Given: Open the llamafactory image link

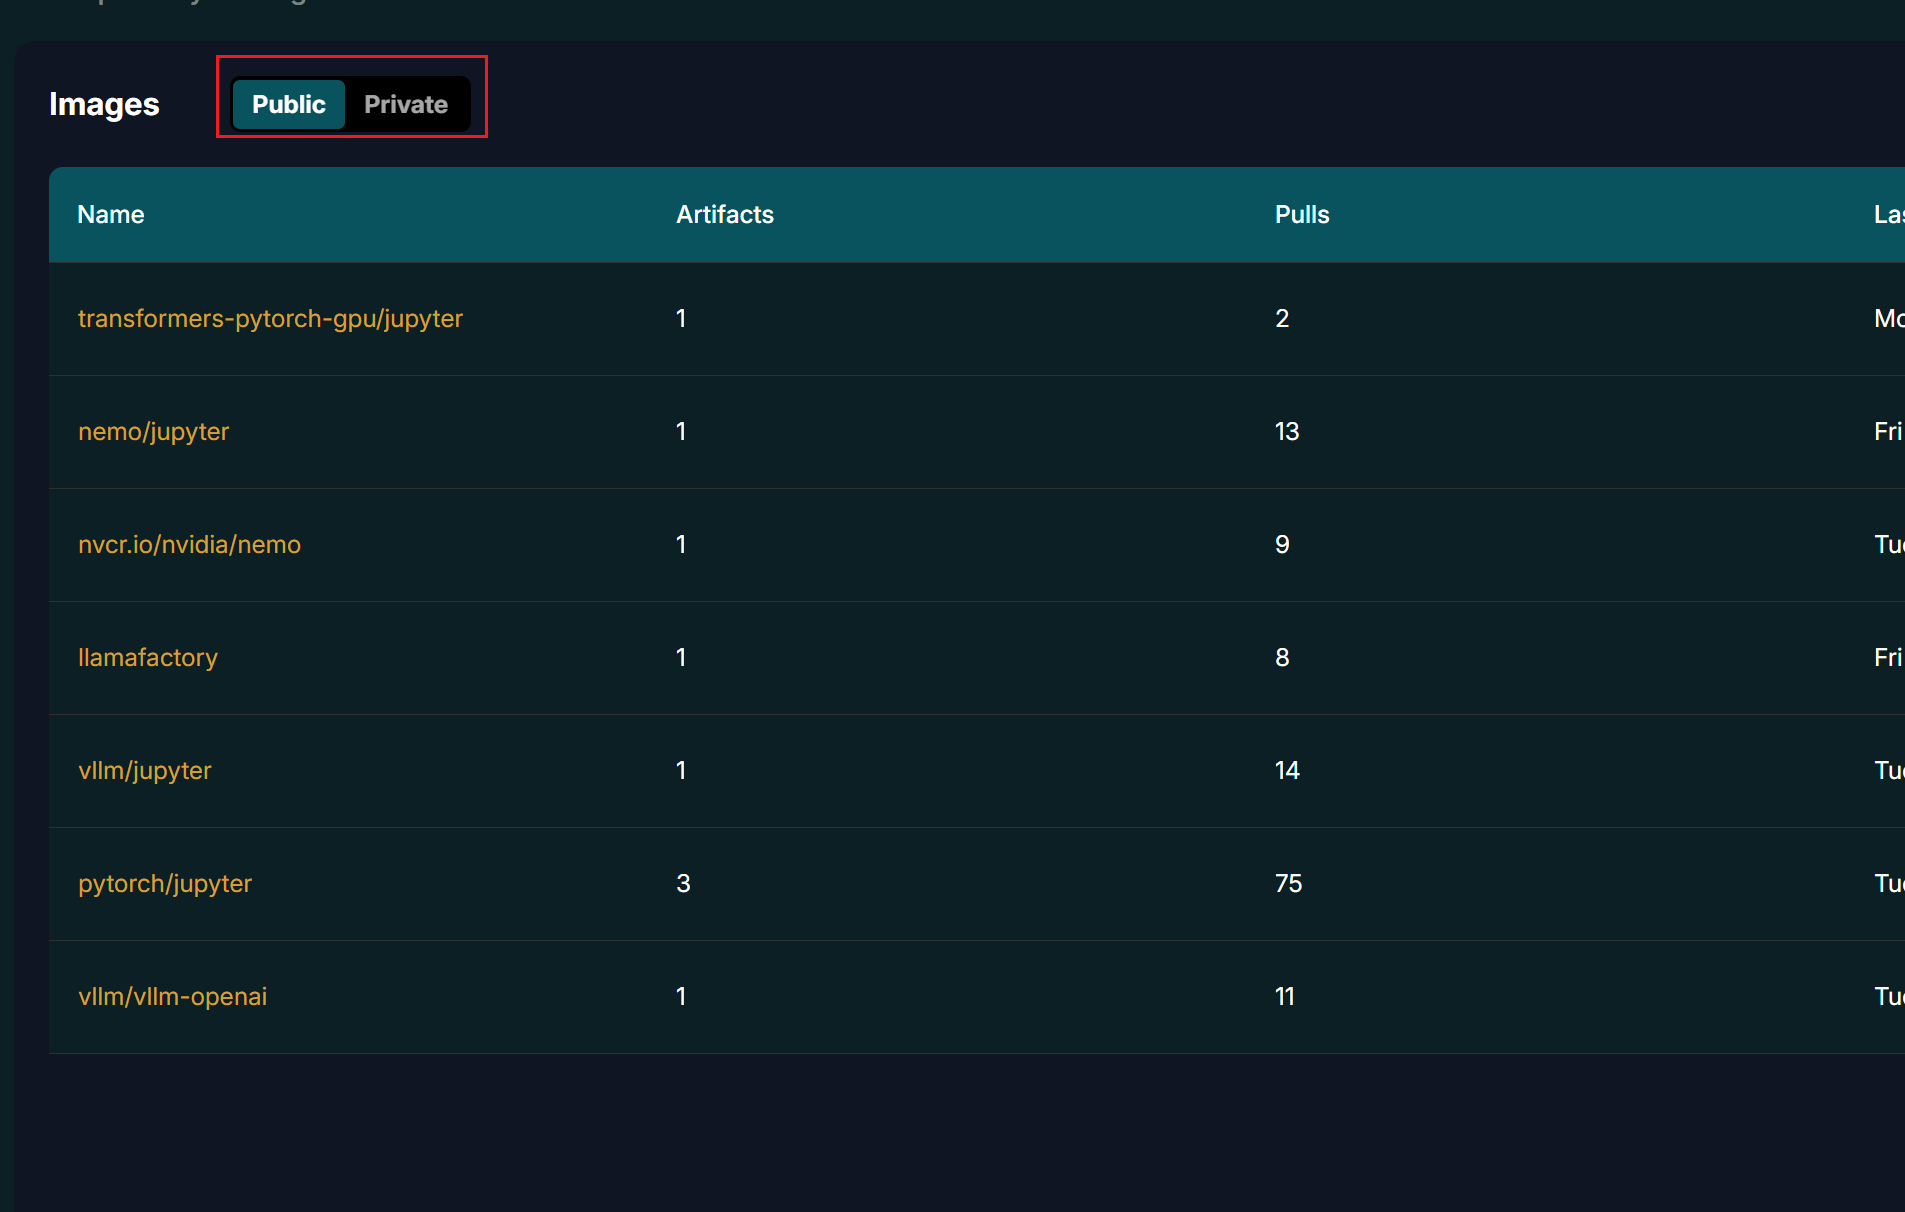Looking at the screenshot, I should pos(148,657).
